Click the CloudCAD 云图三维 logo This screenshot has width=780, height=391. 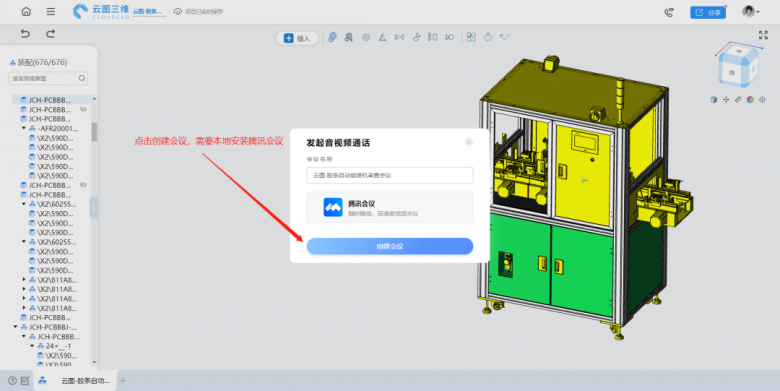[101, 11]
